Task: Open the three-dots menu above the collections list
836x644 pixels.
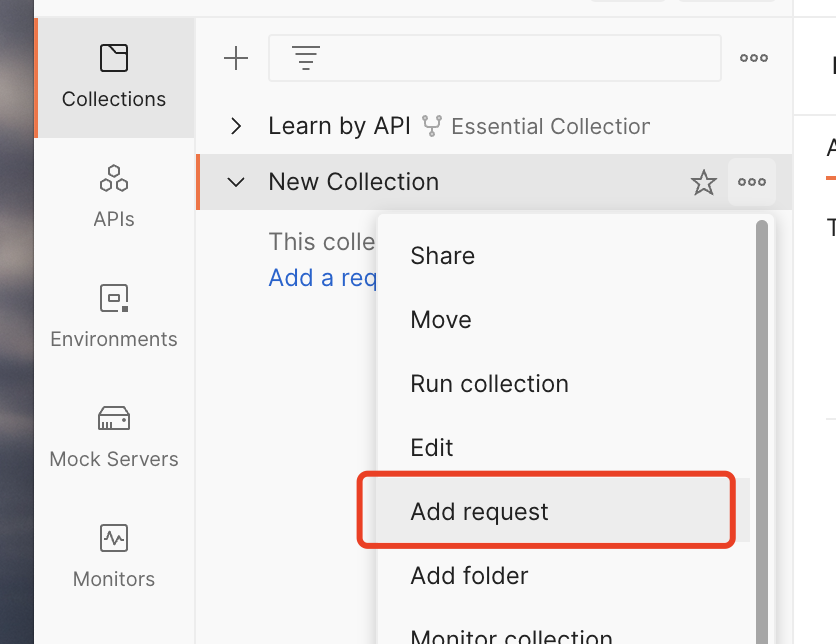Action: [x=753, y=58]
